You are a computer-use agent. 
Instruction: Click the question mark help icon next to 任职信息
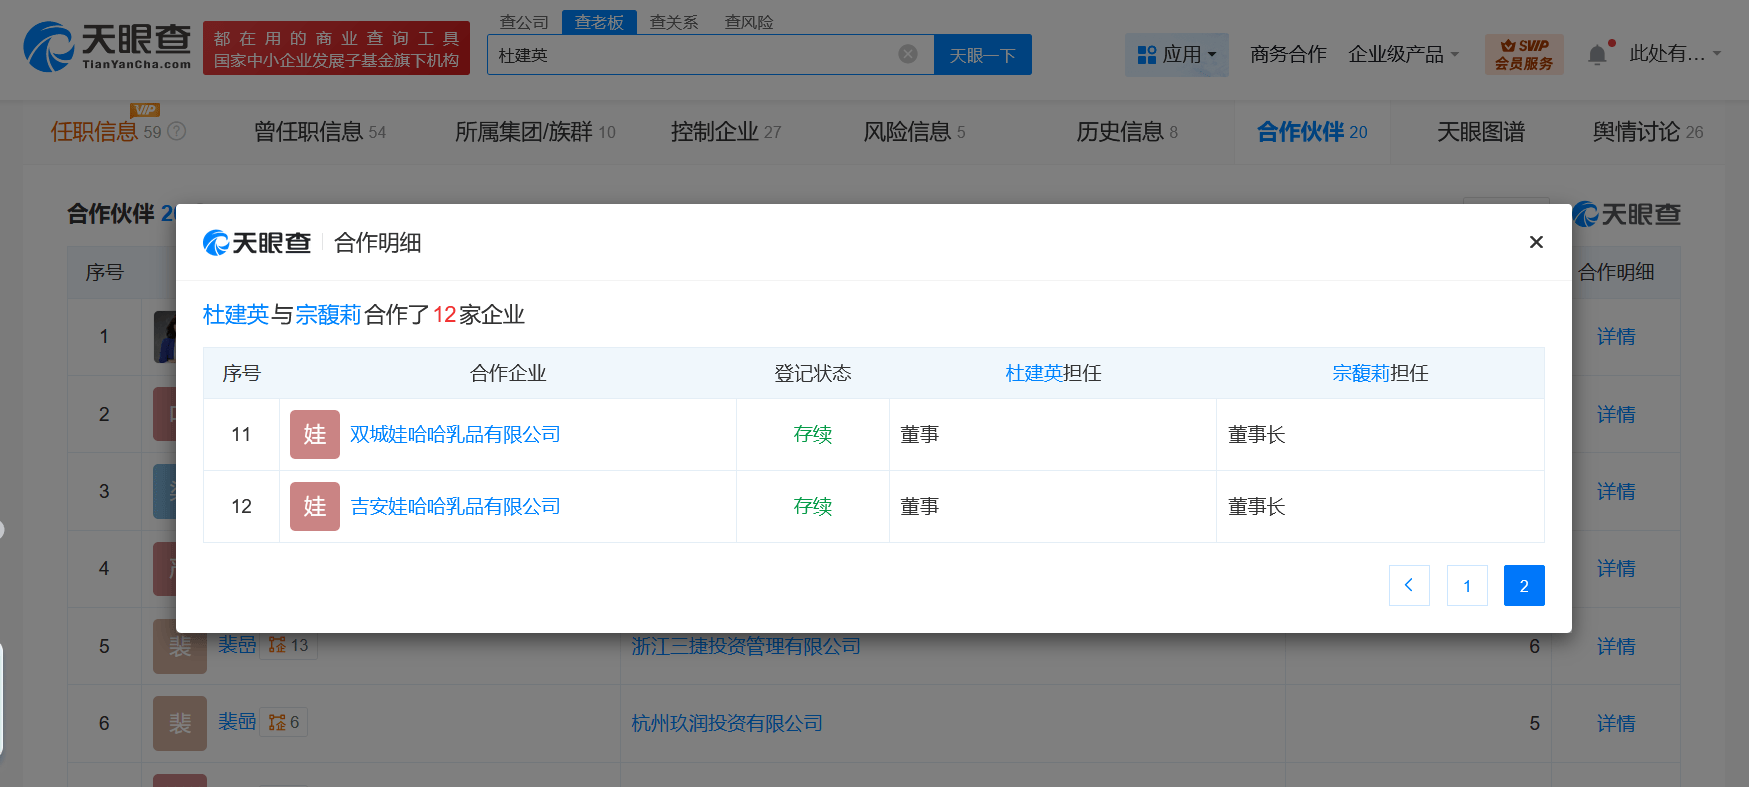point(177,131)
